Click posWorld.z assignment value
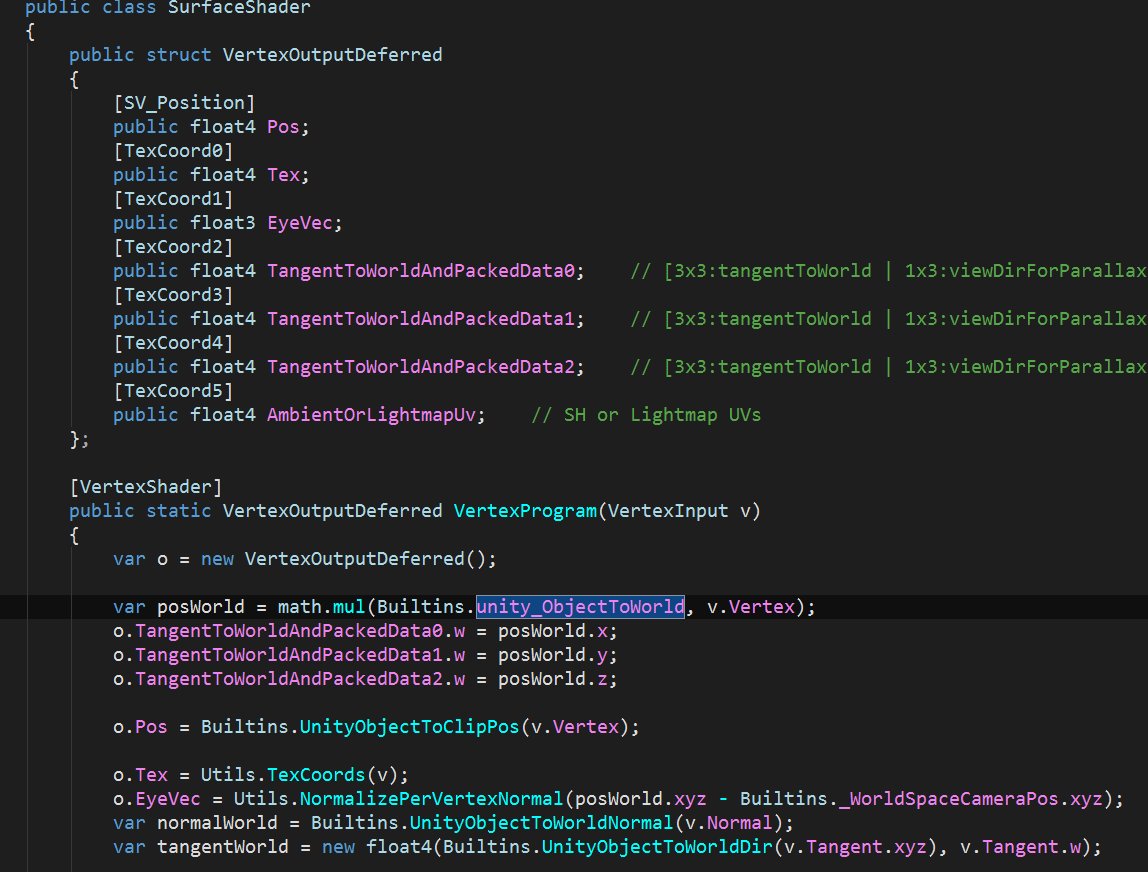 click(x=553, y=679)
